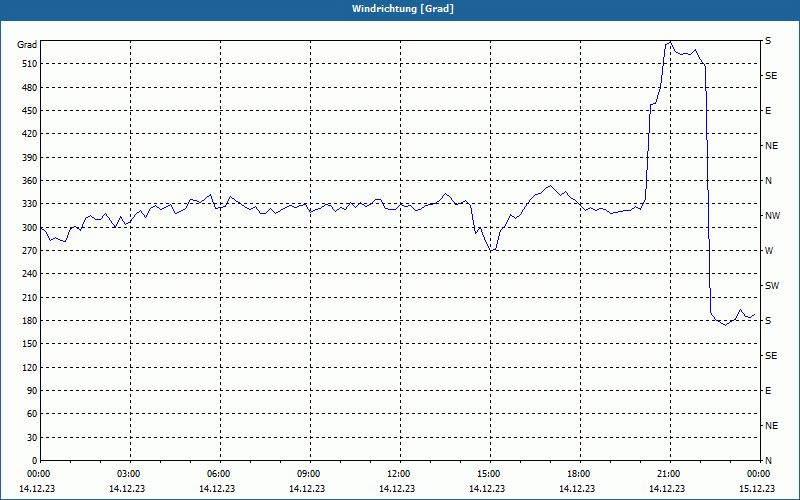Select the left axis value "330"
Screen dimensions: 800x500
click(30, 204)
